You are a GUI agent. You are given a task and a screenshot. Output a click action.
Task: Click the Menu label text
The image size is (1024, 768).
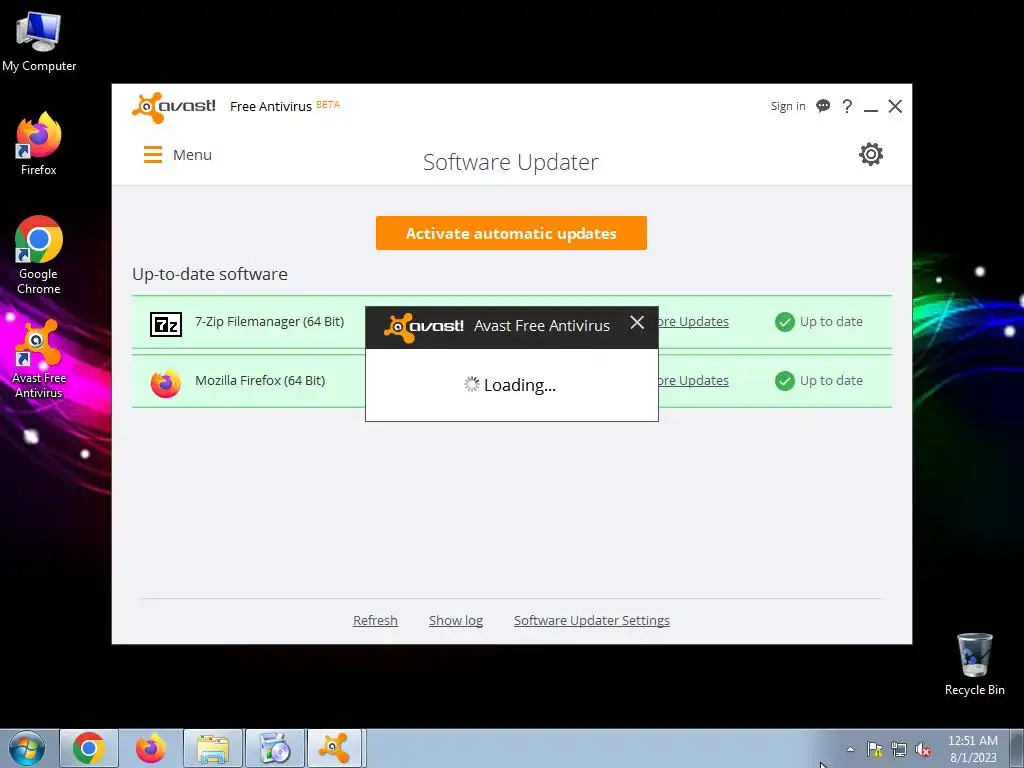pyautogui.click(x=192, y=155)
